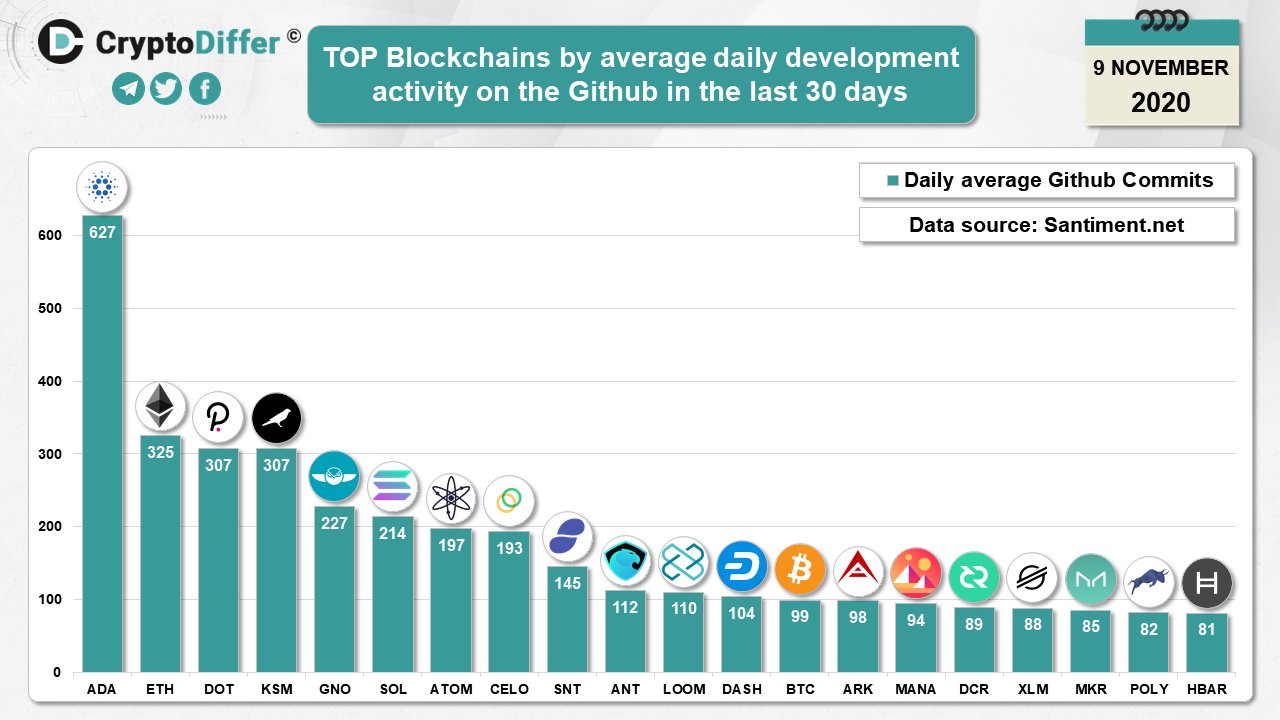The width and height of the screenshot is (1280, 720).
Task: Select the Cardano ADA logo
Action: click(102, 187)
